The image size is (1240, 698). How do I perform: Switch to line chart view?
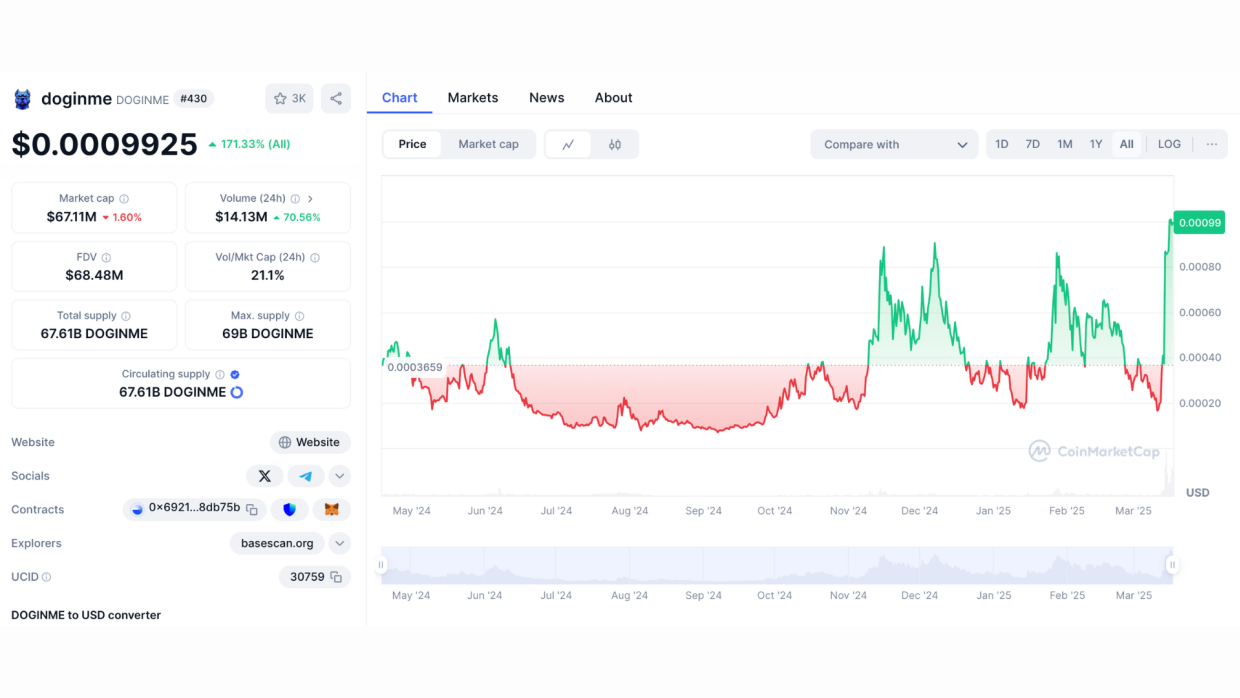[568, 144]
